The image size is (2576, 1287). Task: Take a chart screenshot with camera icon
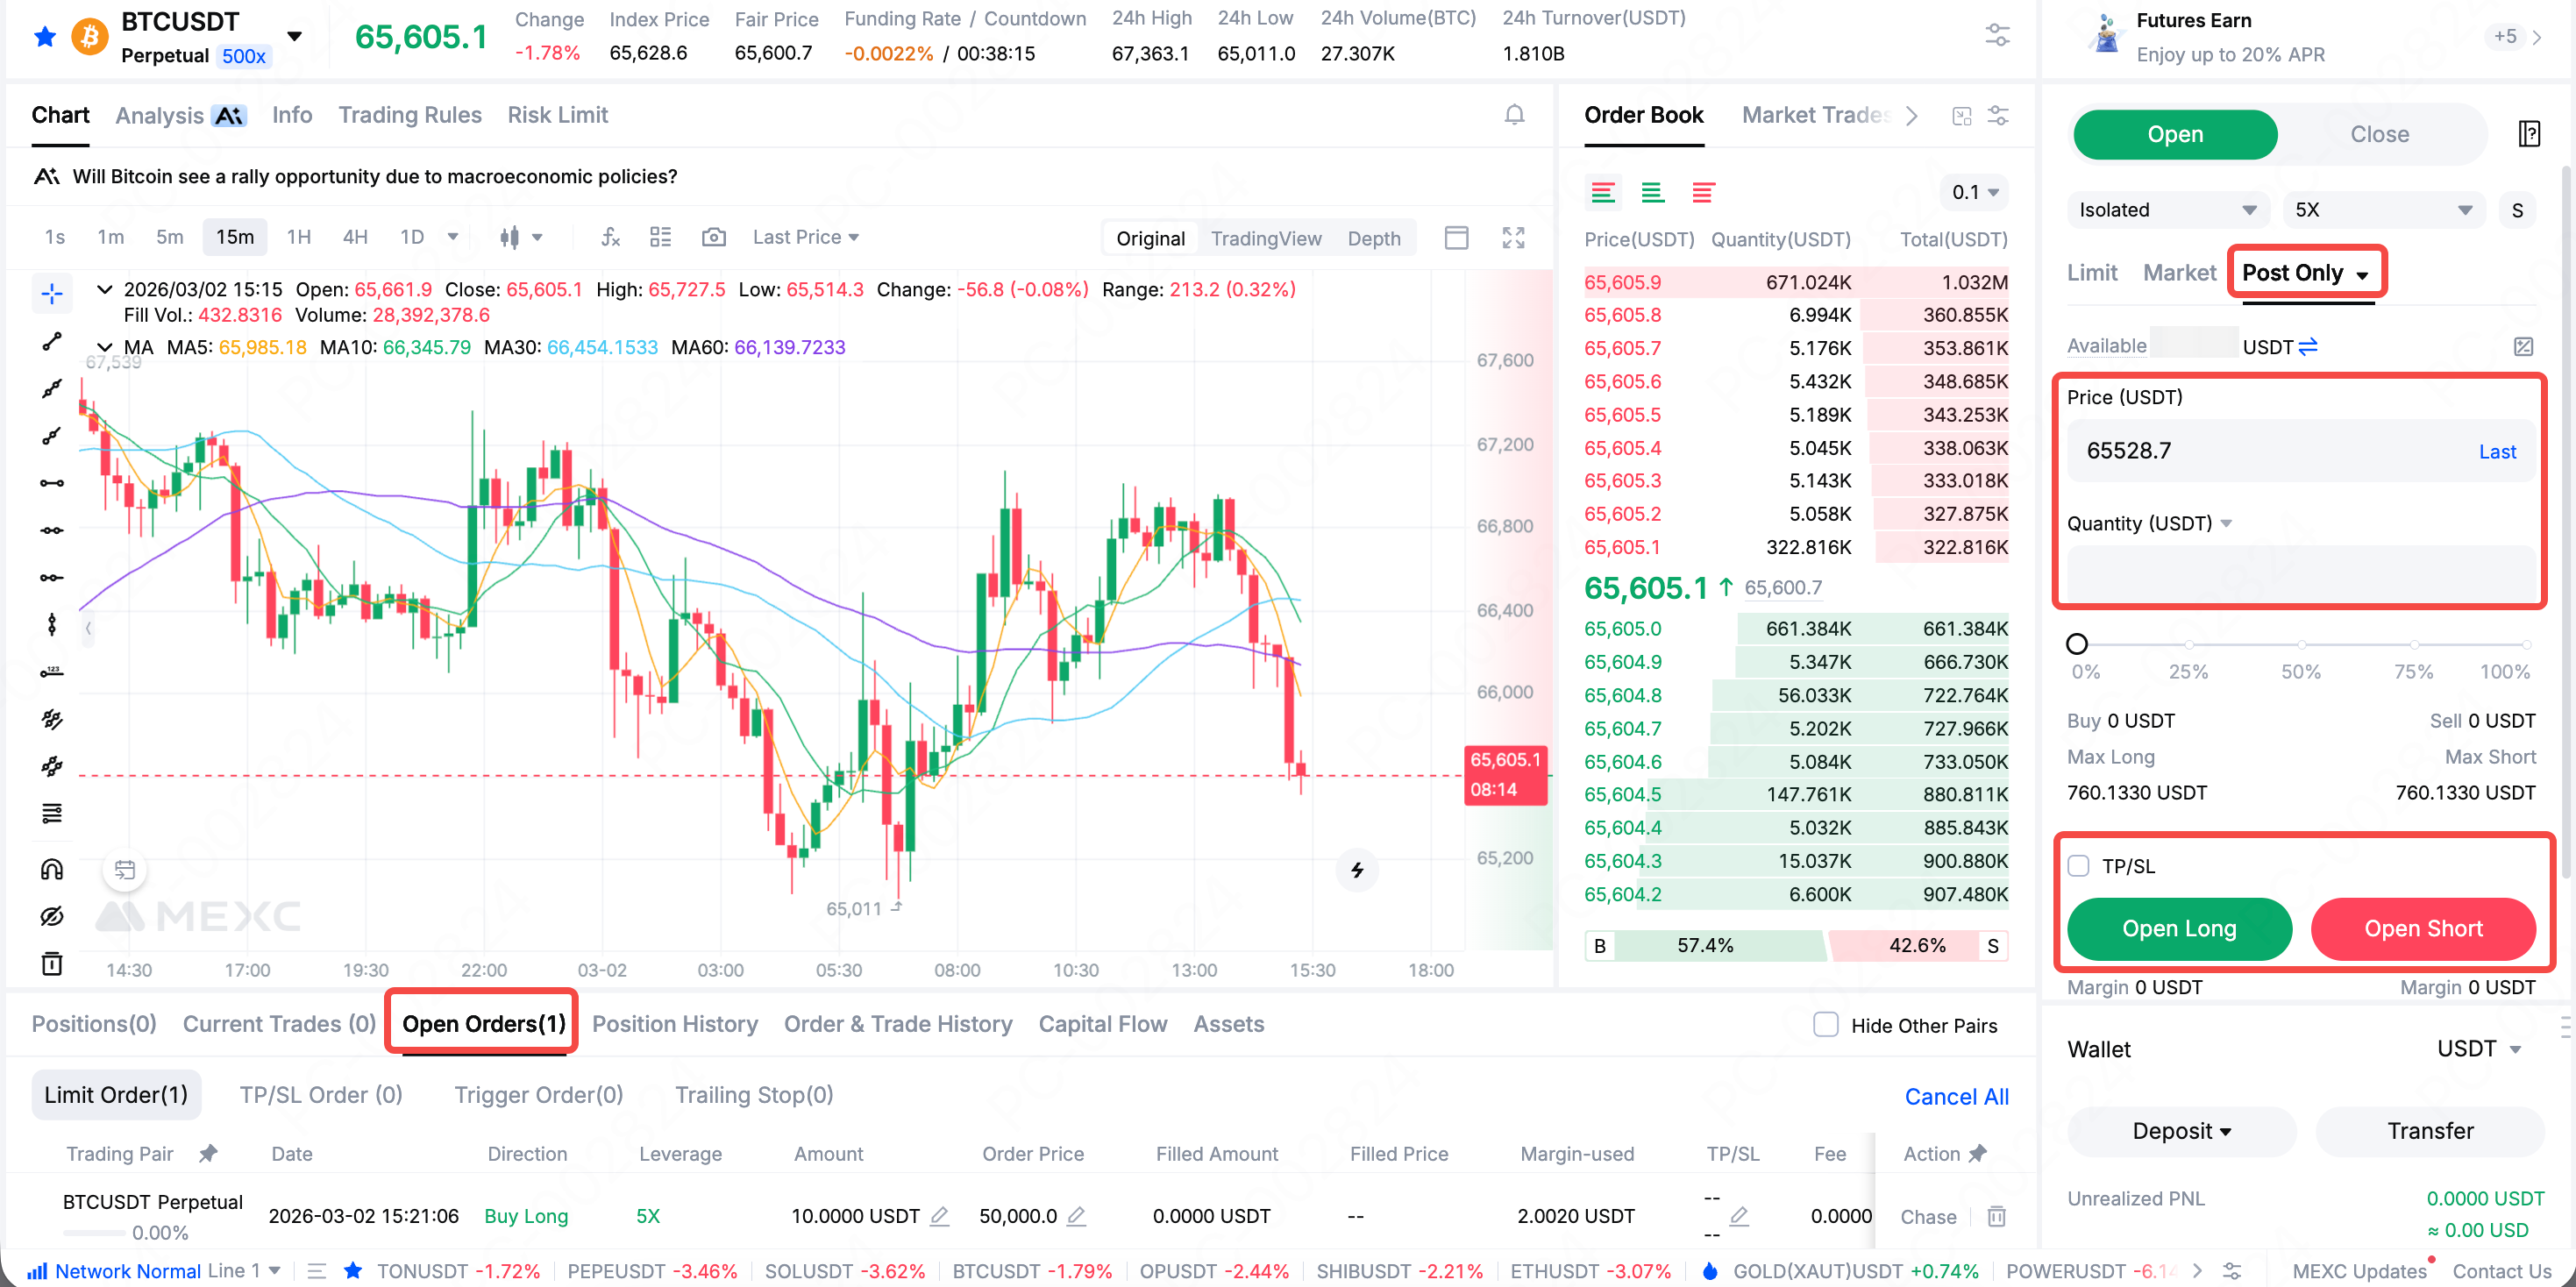coord(713,237)
